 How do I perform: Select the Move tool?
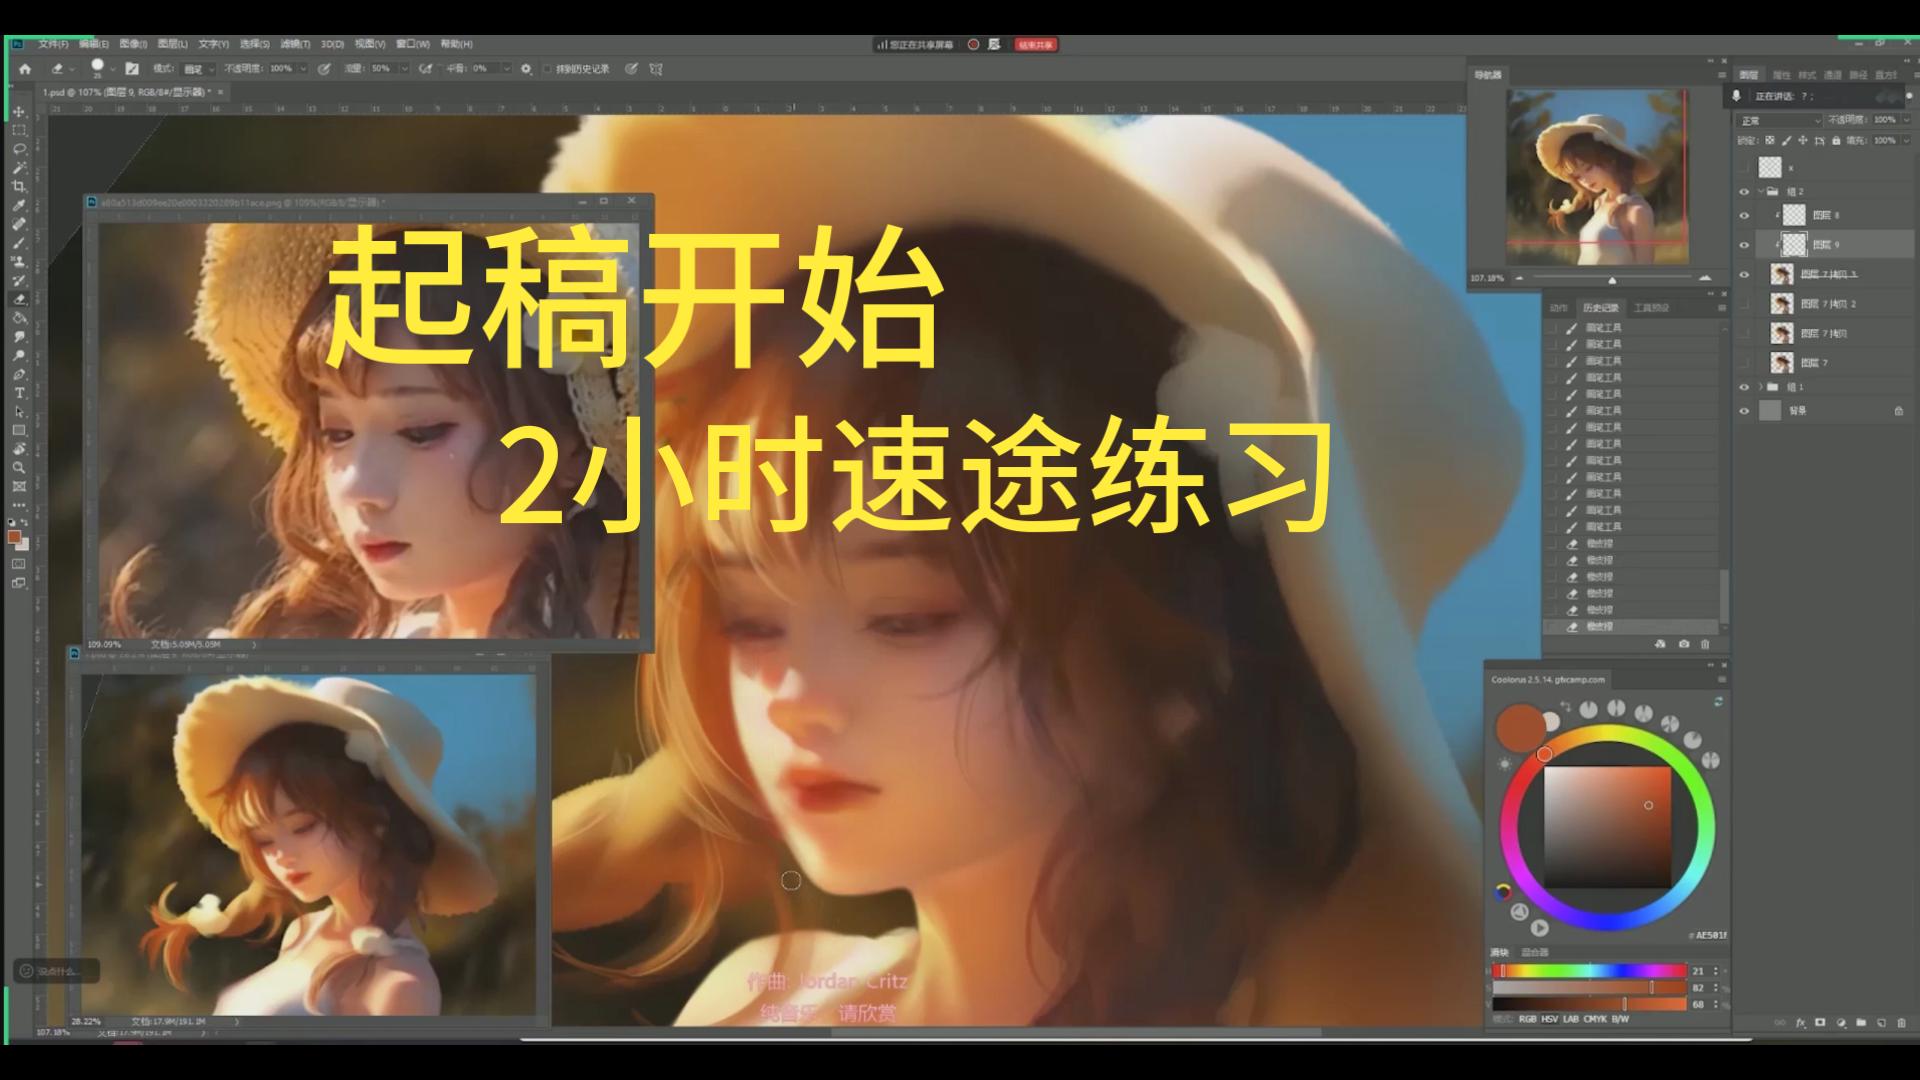19,112
